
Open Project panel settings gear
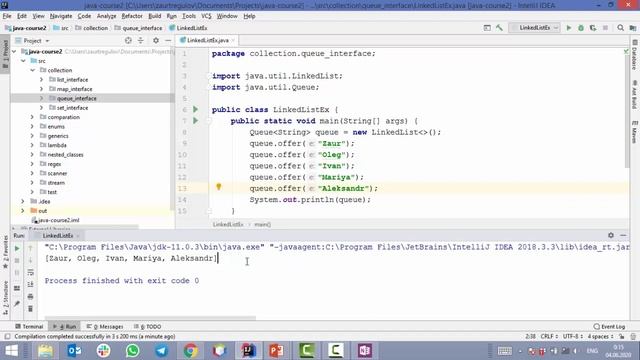(x=156, y=40)
